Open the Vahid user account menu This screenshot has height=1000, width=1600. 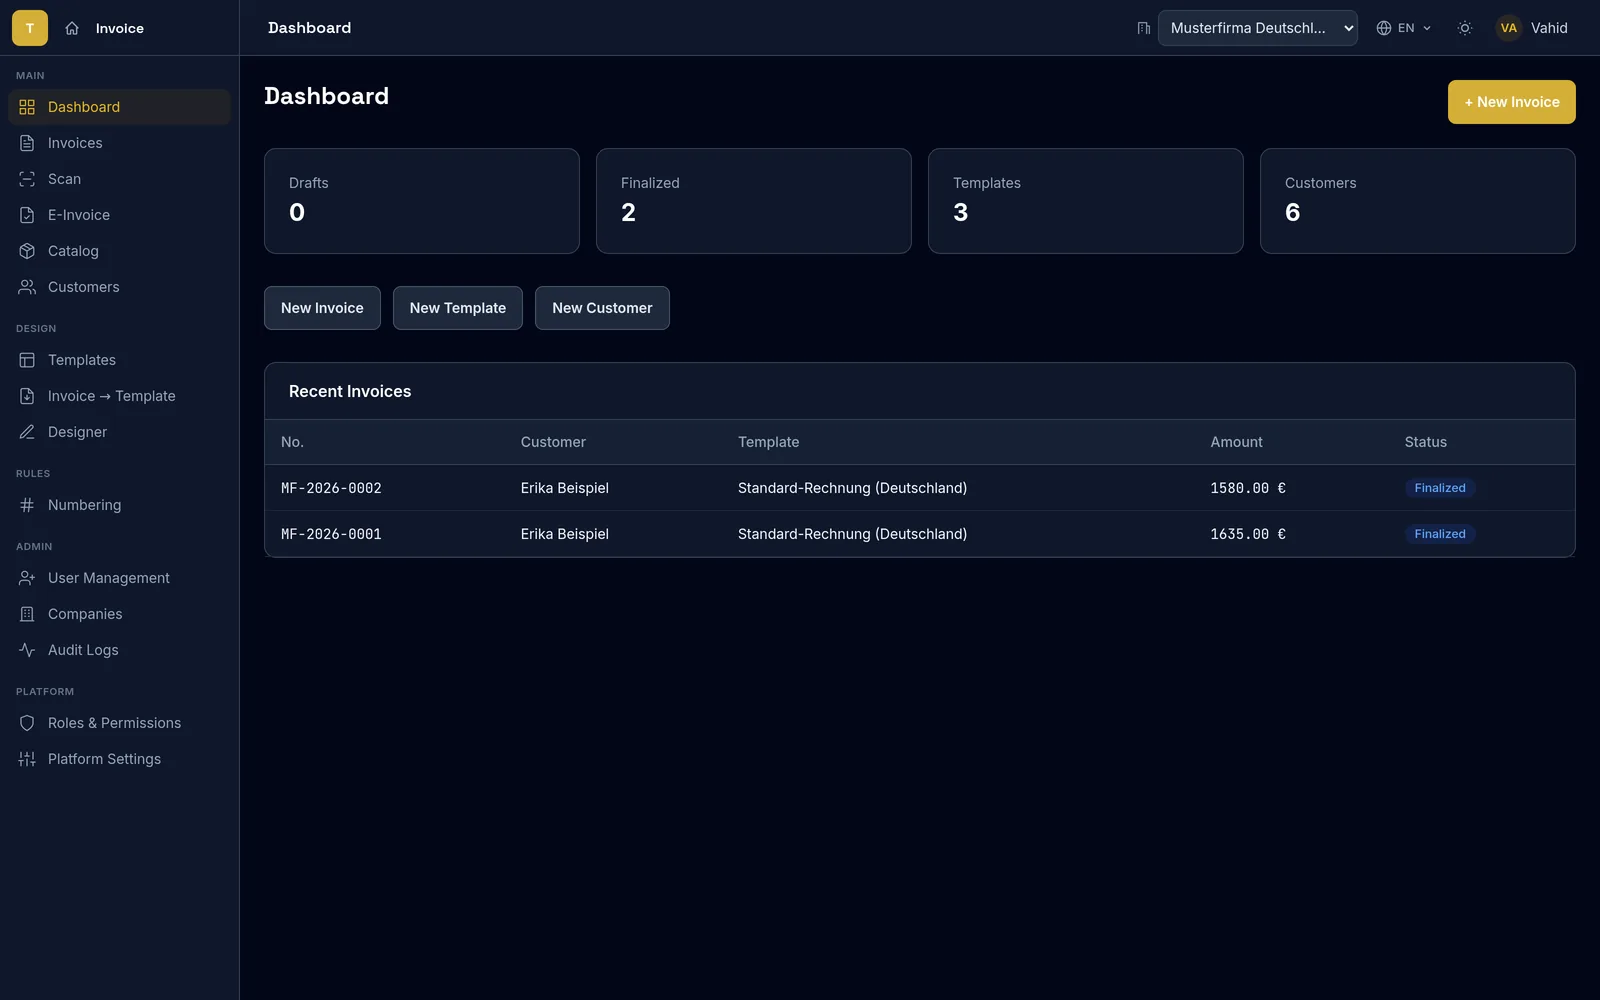(x=1532, y=28)
